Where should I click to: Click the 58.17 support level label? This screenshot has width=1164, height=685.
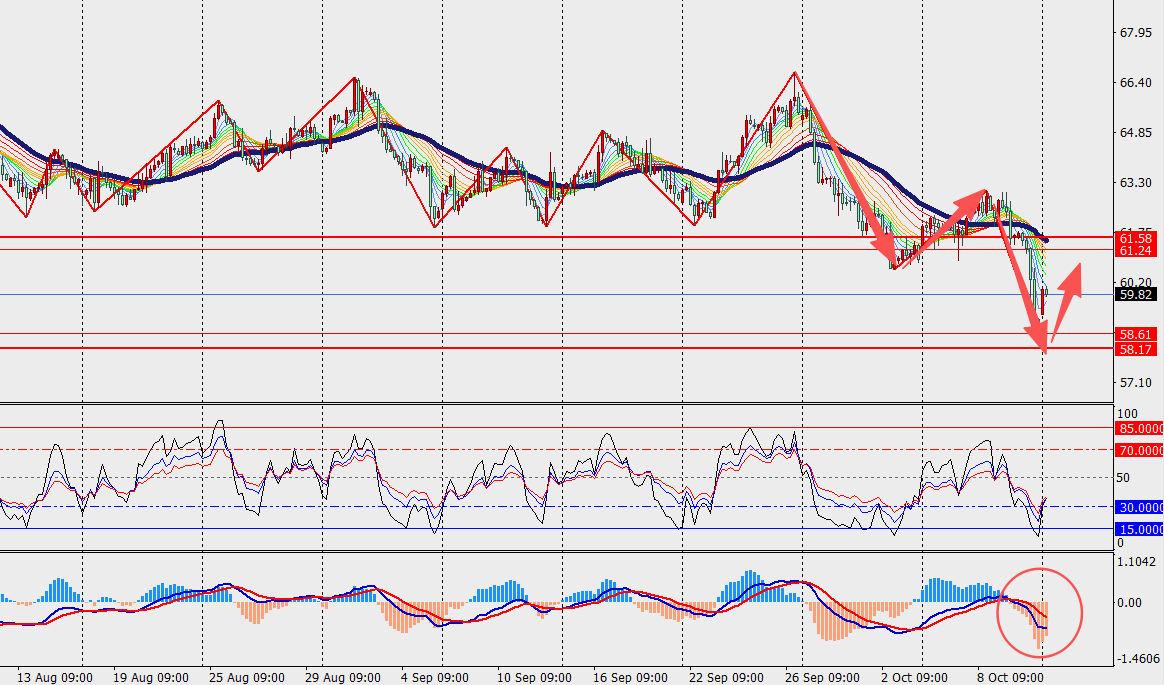[x=1137, y=349]
